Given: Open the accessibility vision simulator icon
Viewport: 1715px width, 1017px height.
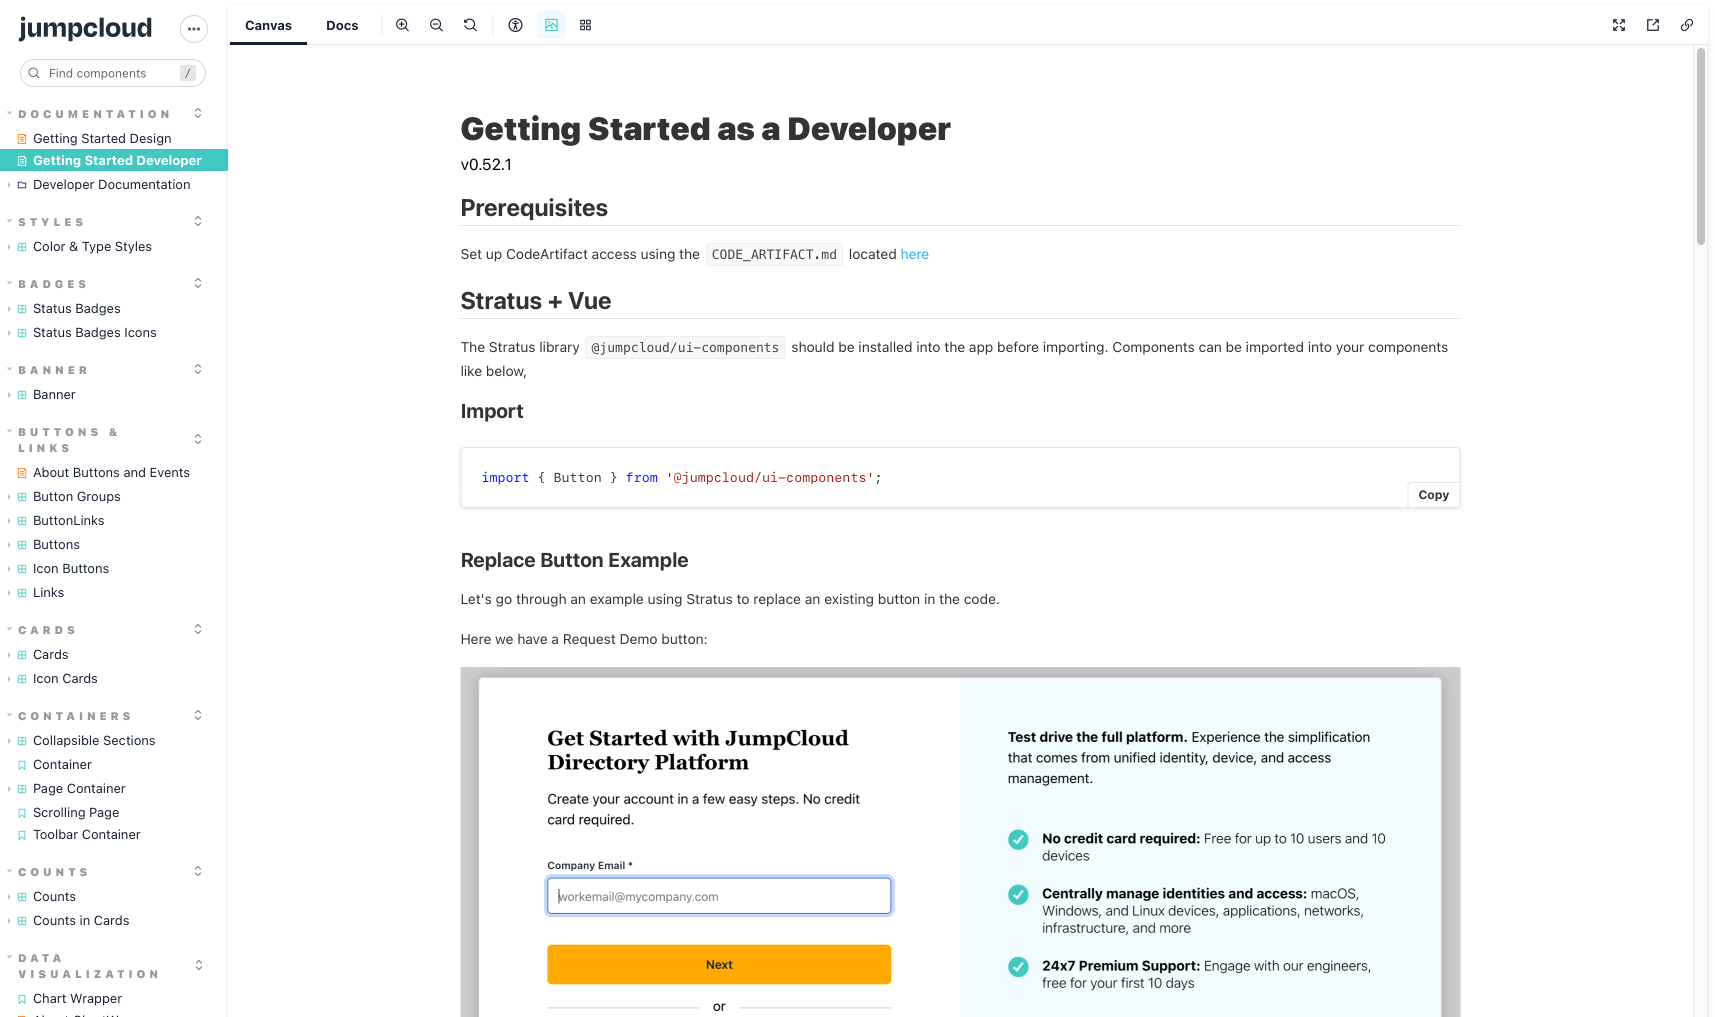Looking at the screenshot, I should 515,25.
